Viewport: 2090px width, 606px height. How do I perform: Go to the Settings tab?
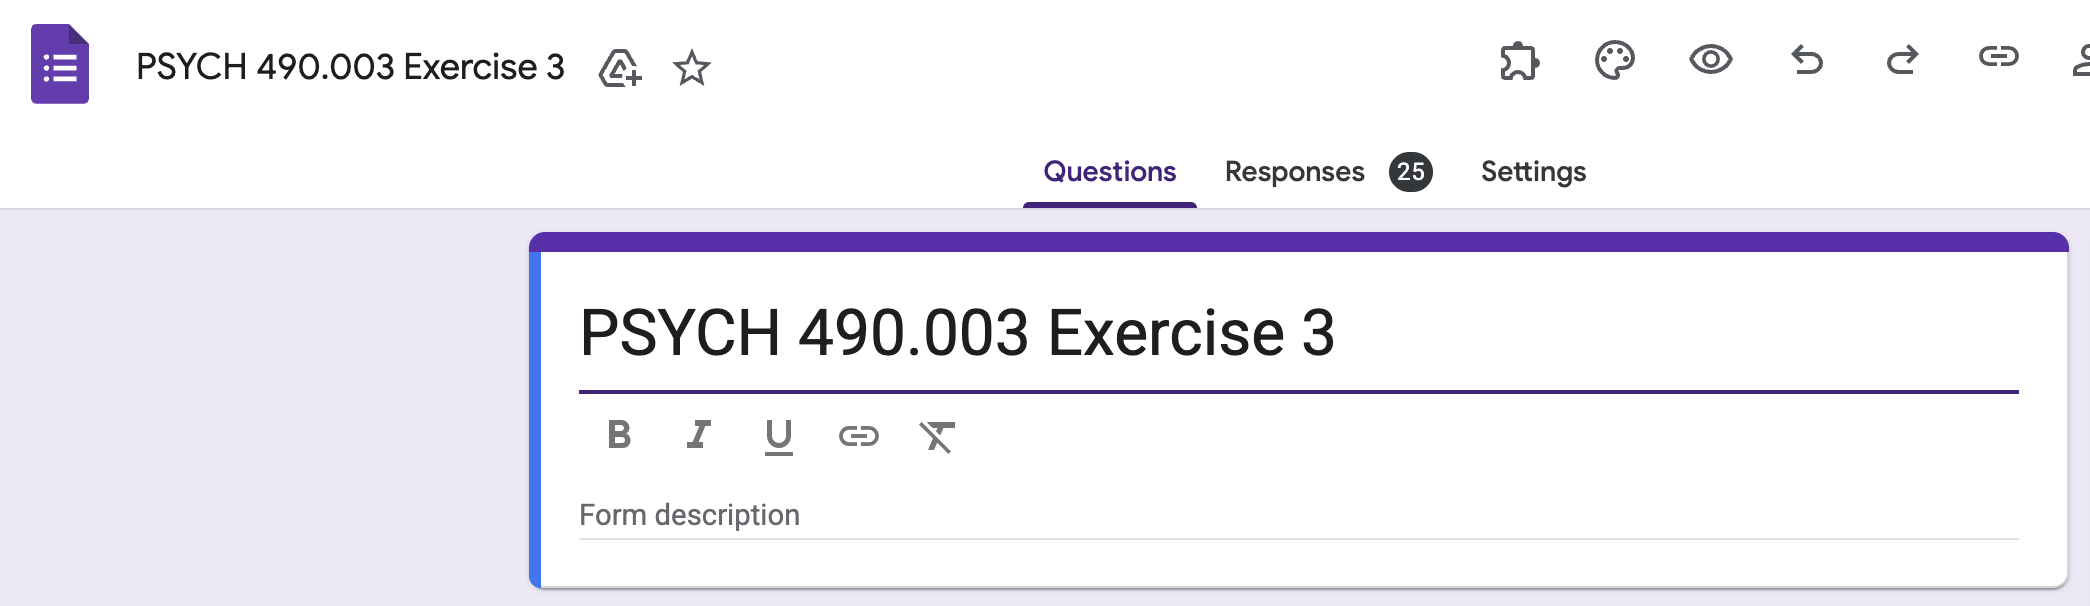pyautogui.click(x=1533, y=172)
